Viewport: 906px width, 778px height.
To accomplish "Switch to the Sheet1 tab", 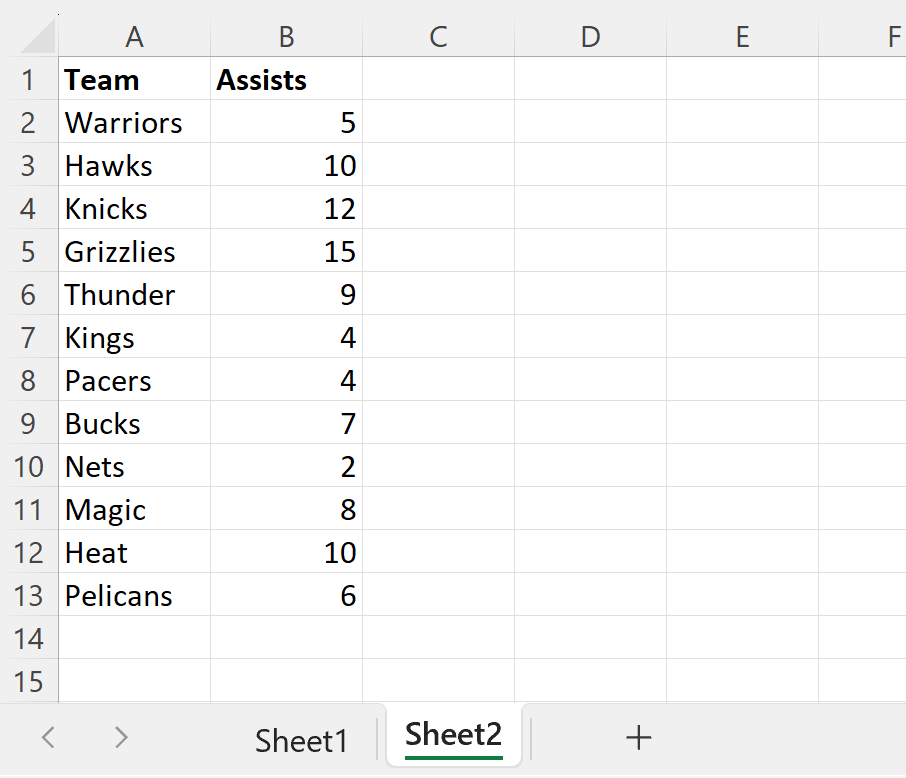I will point(301,740).
